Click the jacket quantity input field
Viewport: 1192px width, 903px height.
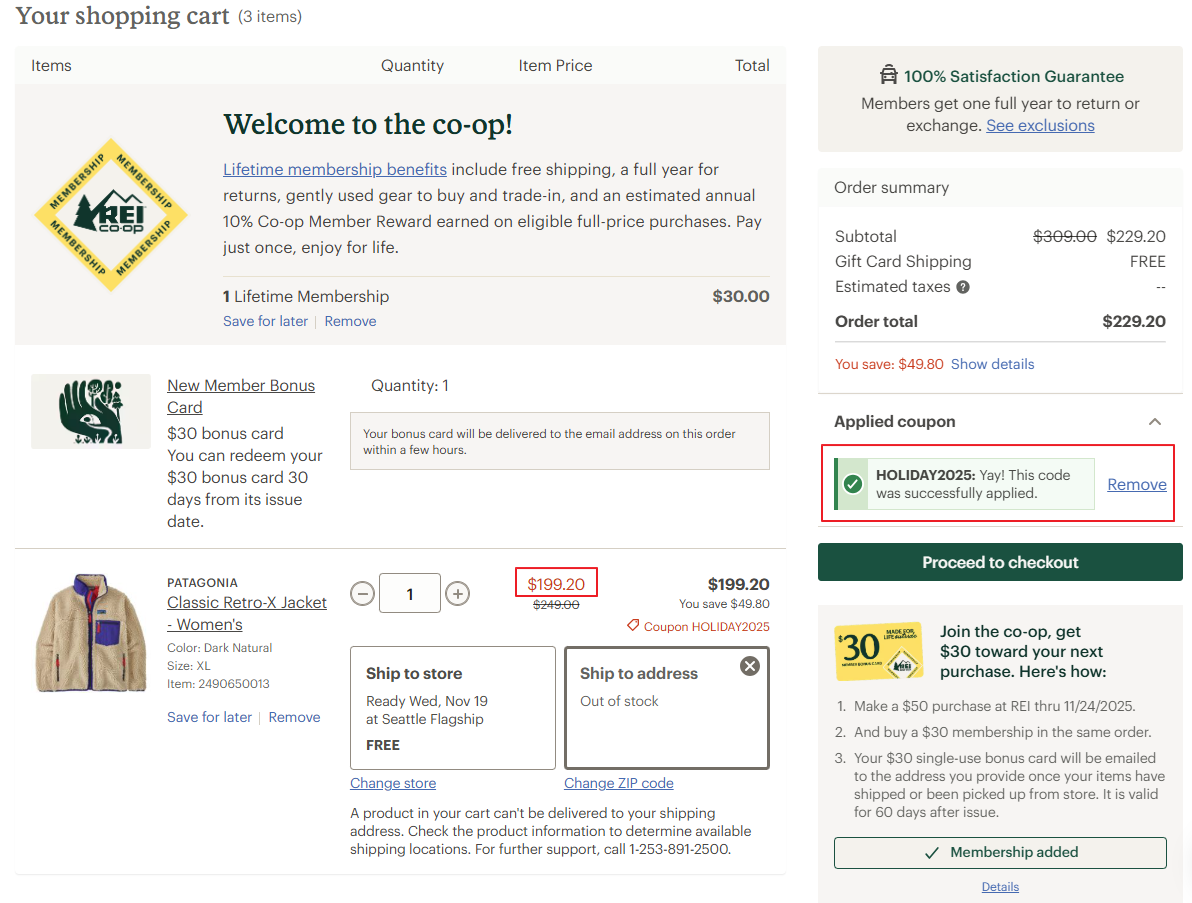point(410,594)
